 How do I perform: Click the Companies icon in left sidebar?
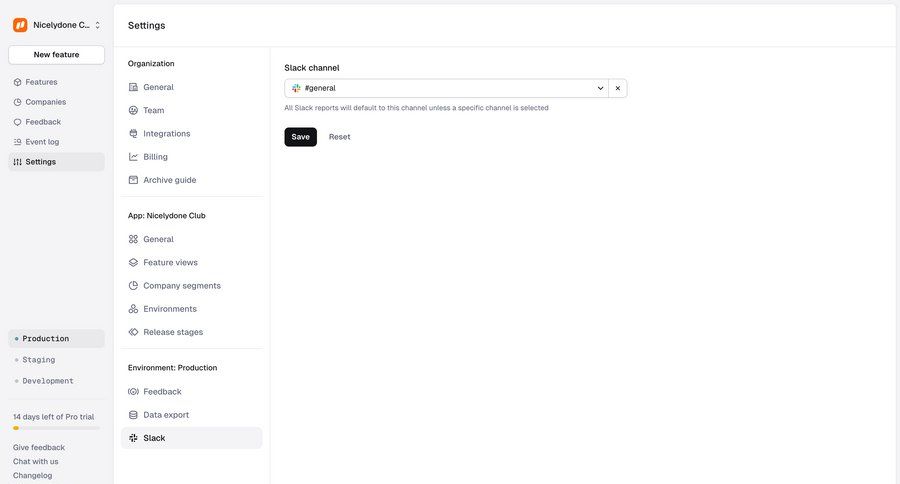click(17, 102)
